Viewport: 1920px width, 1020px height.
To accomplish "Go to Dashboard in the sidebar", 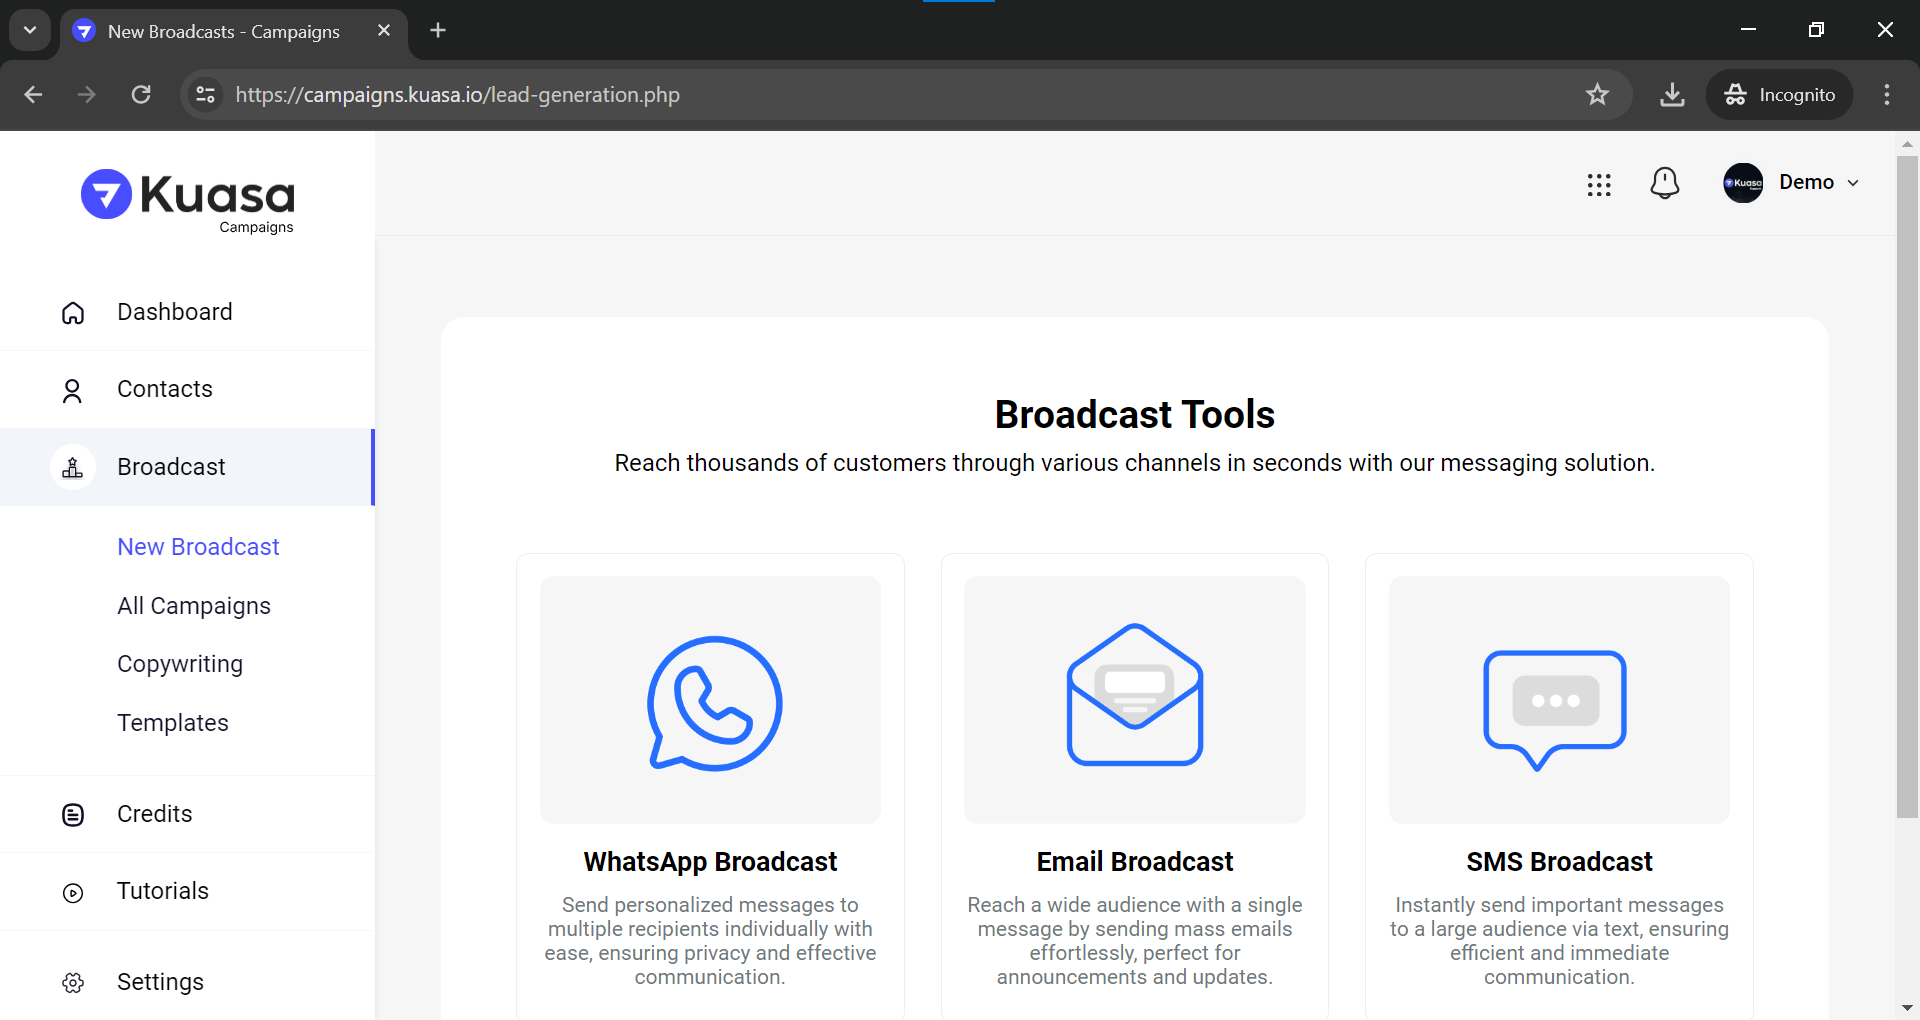I will tap(174, 312).
